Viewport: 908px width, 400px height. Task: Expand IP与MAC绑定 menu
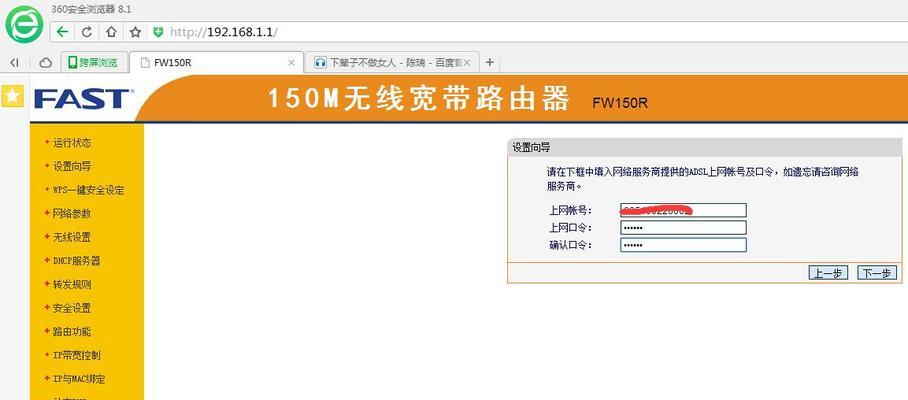point(79,379)
